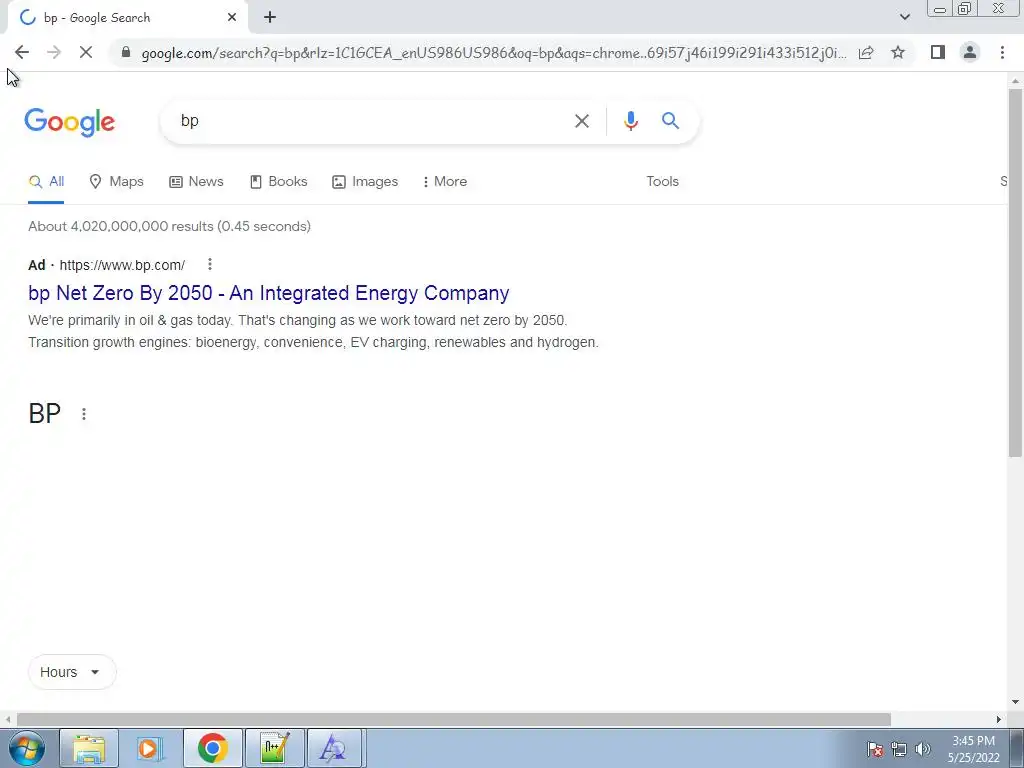Open ad options three-dot menu
Screen dimensions: 1024x768
[210, 264]
